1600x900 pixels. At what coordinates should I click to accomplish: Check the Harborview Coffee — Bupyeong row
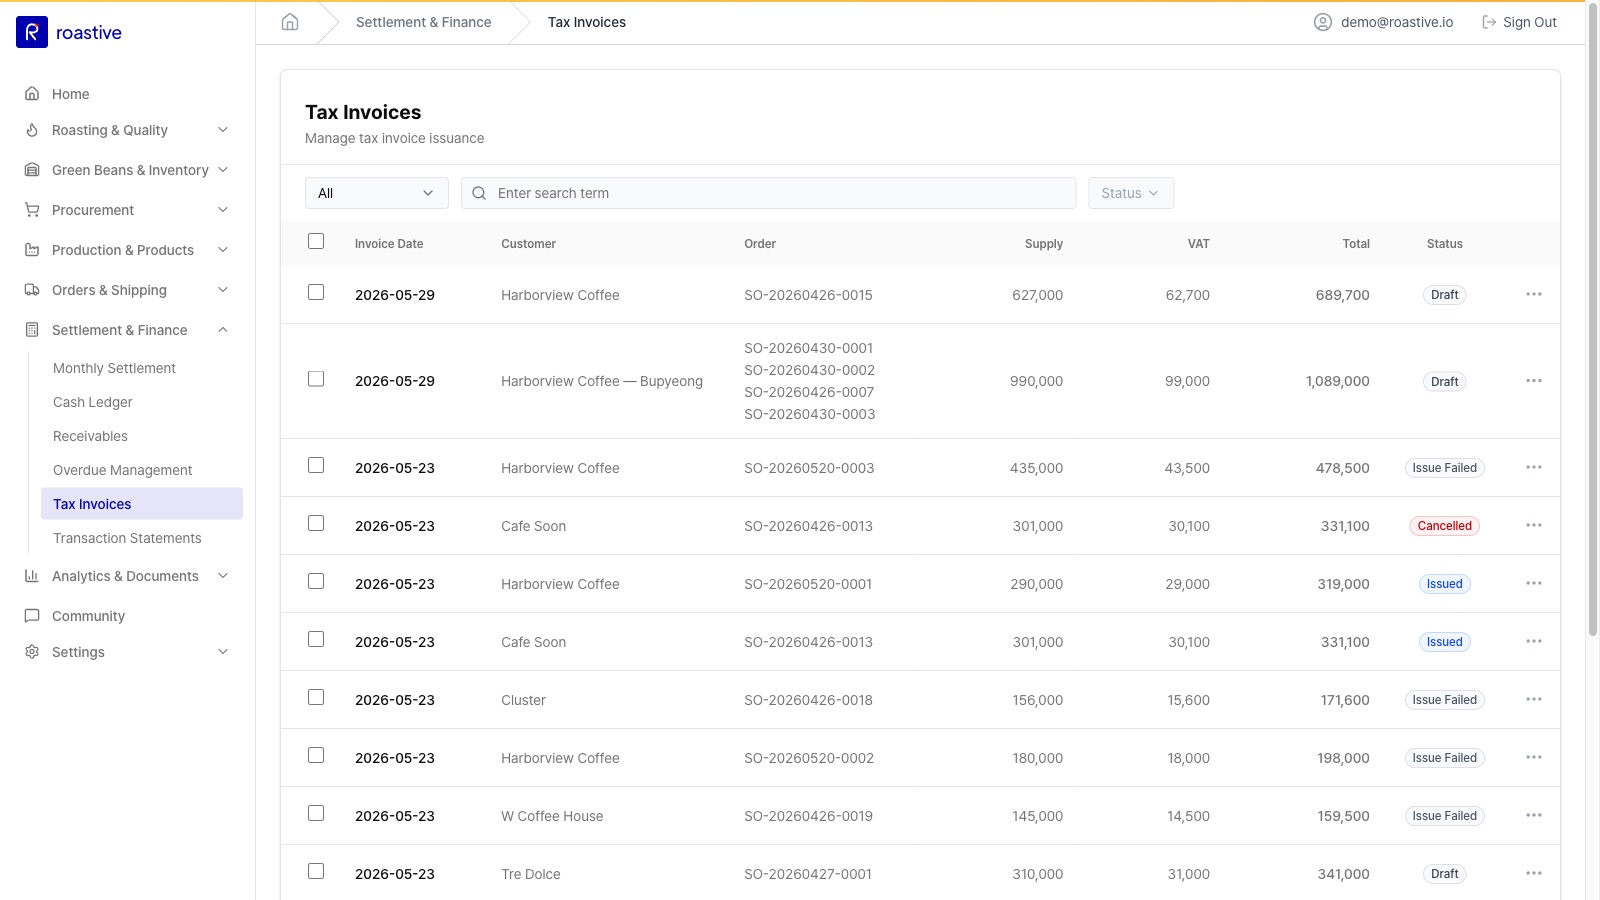point(316,379)
